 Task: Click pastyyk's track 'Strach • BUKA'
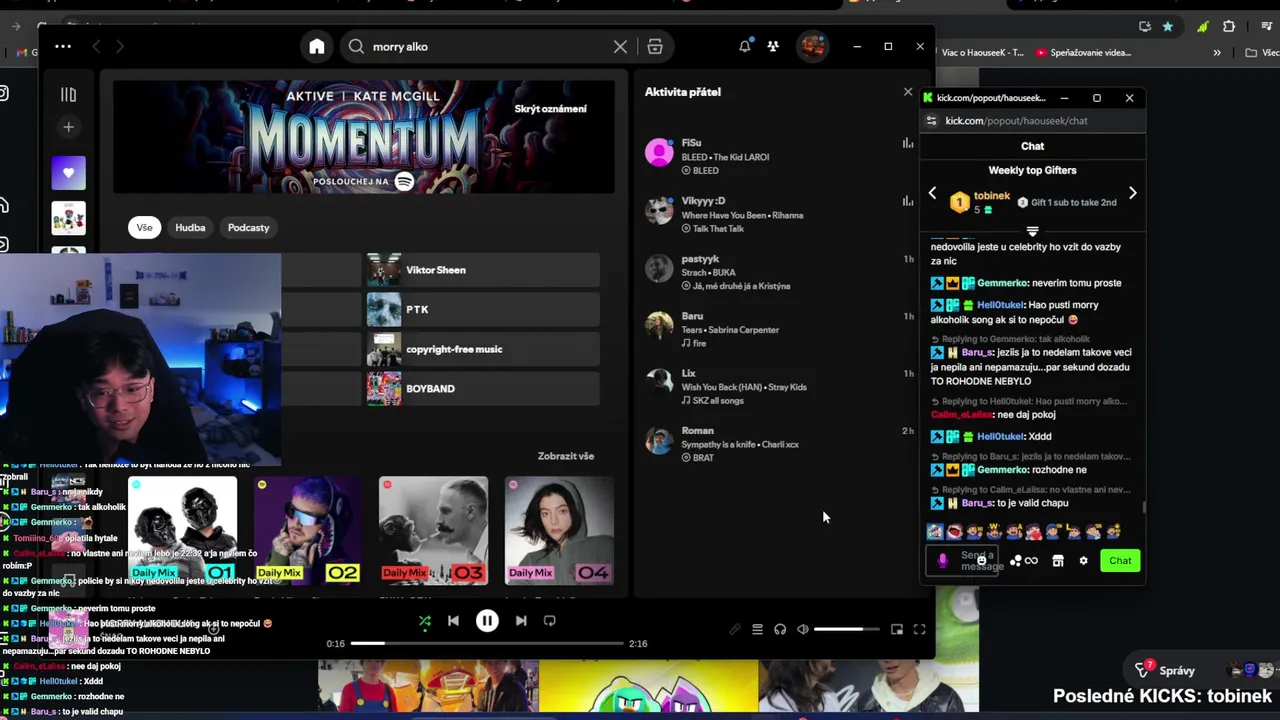[708, 272]
